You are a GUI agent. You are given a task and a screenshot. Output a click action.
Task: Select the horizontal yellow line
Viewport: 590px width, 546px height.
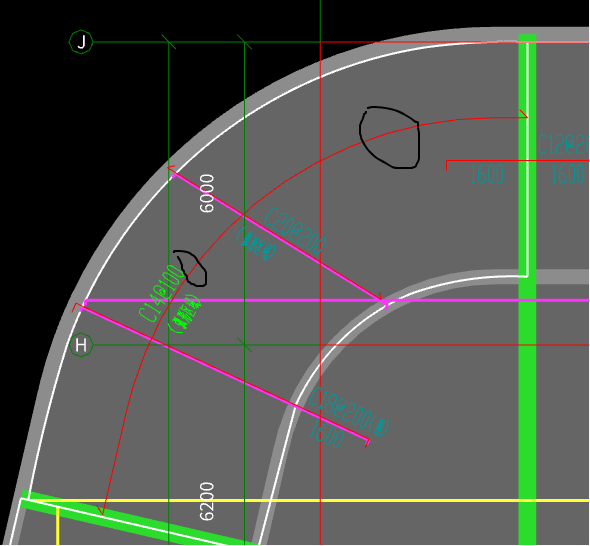[309, 500]
